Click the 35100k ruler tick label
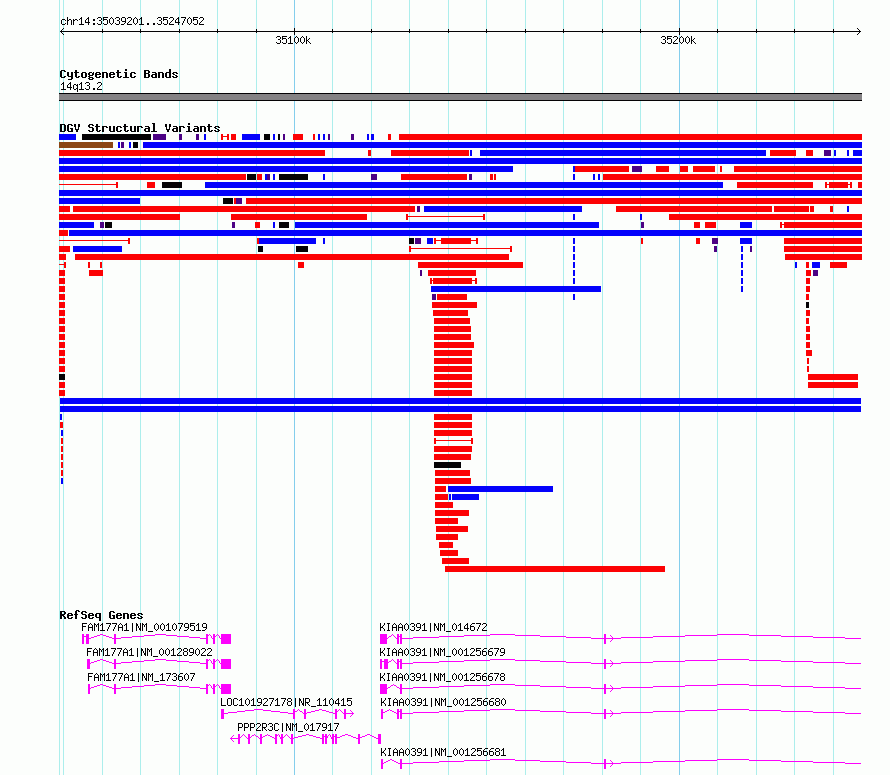 [x=293, y=40]
